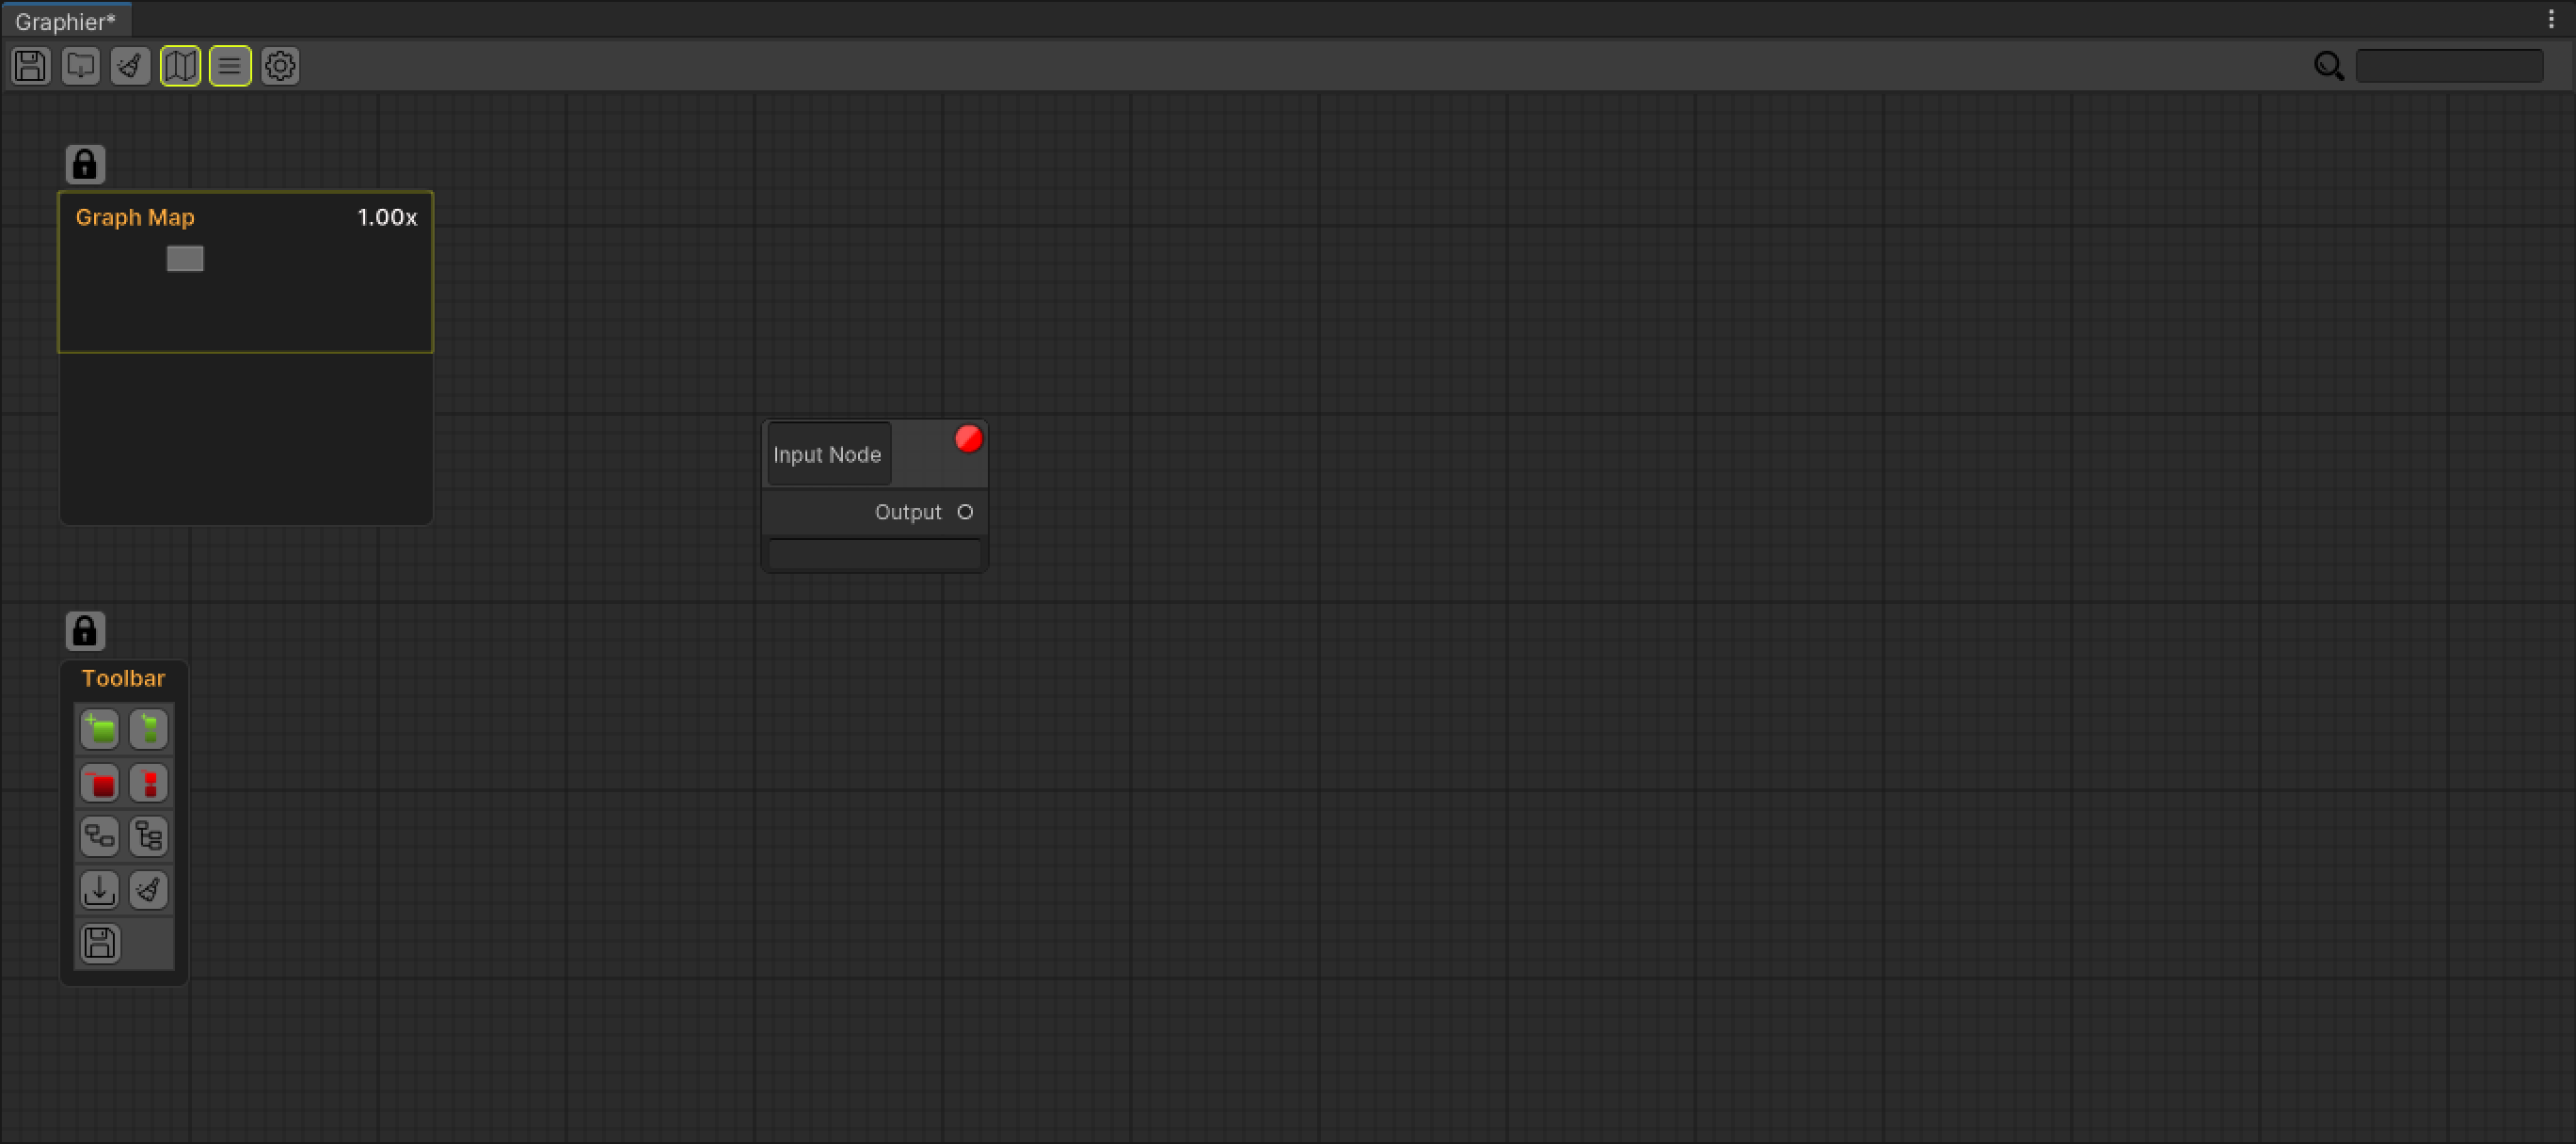Select the green add-child-node tool
Screen dimensions: 2576x1144
[x=148, y=729]
